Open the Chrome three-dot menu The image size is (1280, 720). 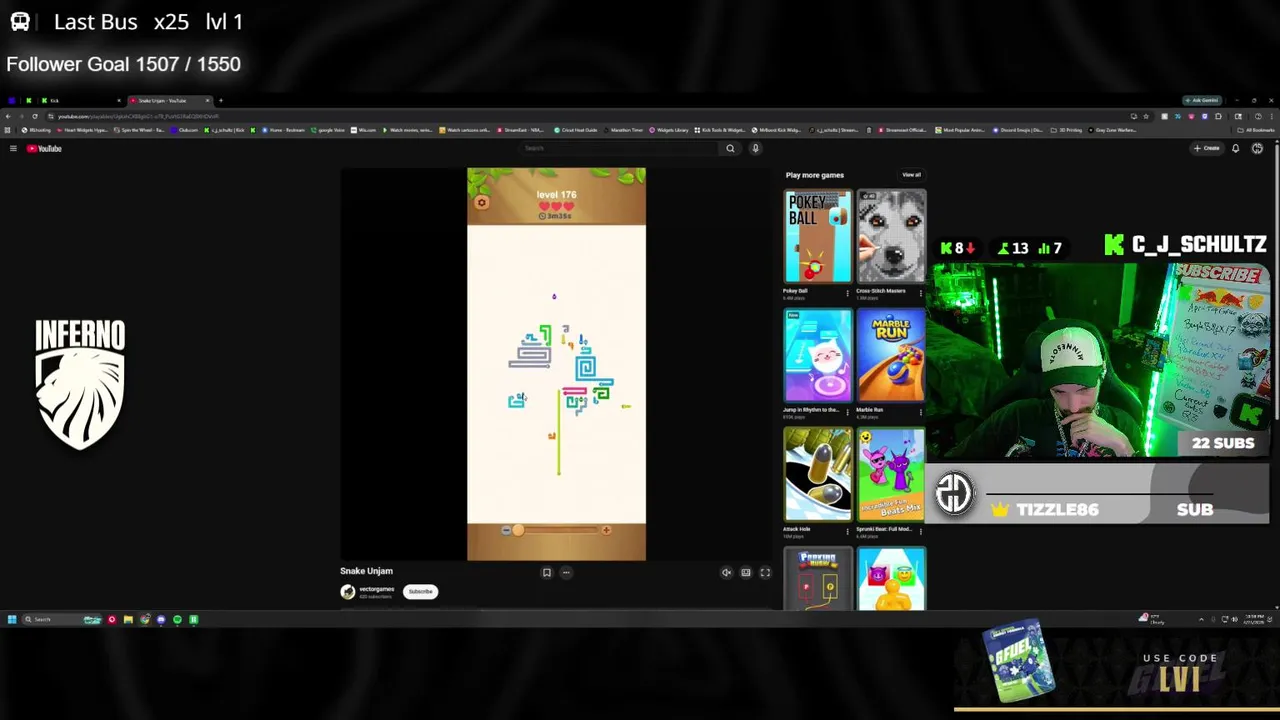point(1271,116)
